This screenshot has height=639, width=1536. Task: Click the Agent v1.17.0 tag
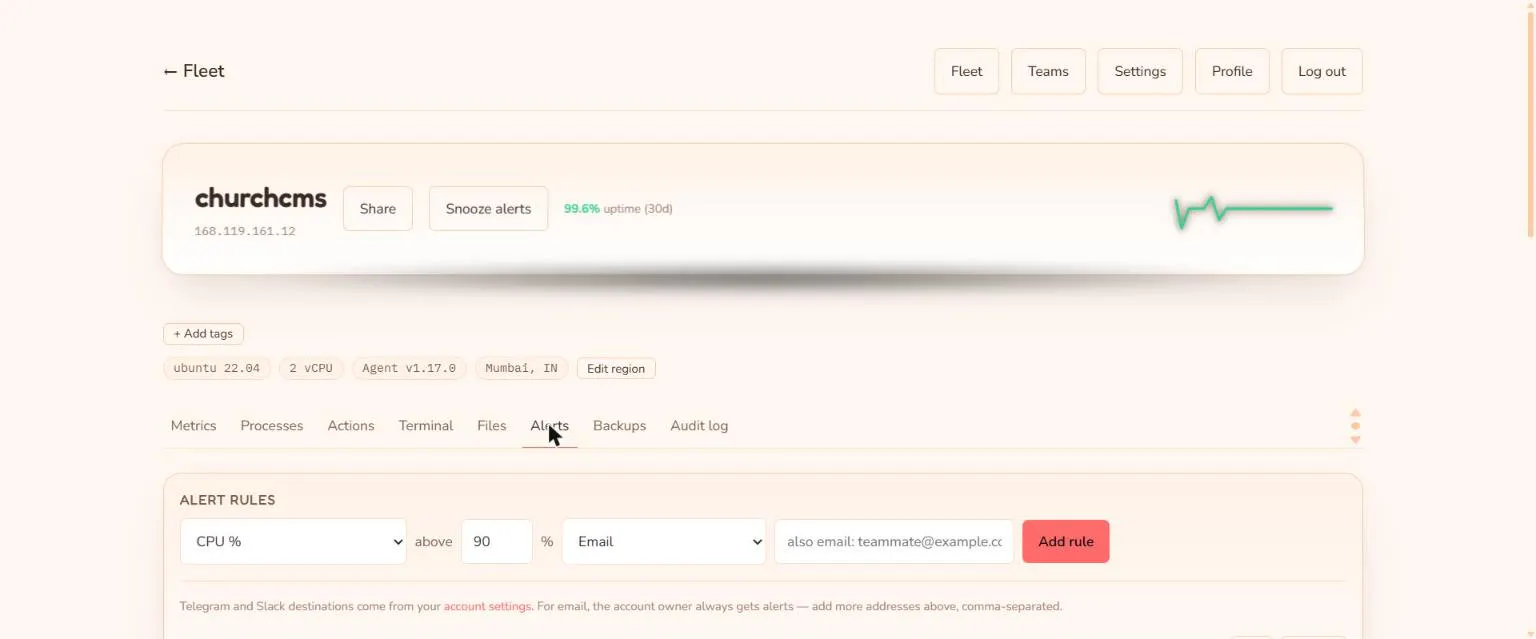point(409,368)
